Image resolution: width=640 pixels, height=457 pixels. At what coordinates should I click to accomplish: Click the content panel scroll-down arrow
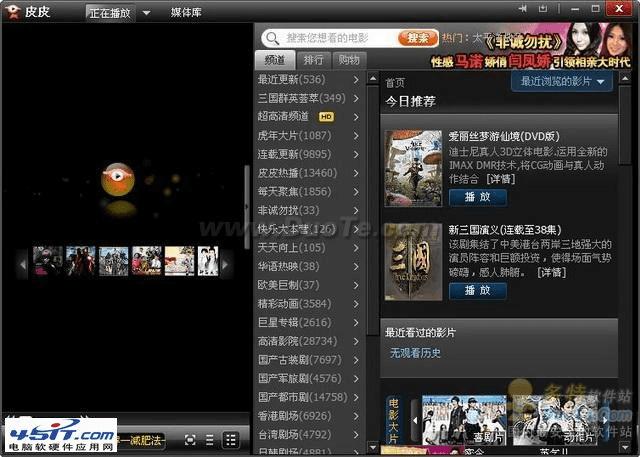point(625,447)
